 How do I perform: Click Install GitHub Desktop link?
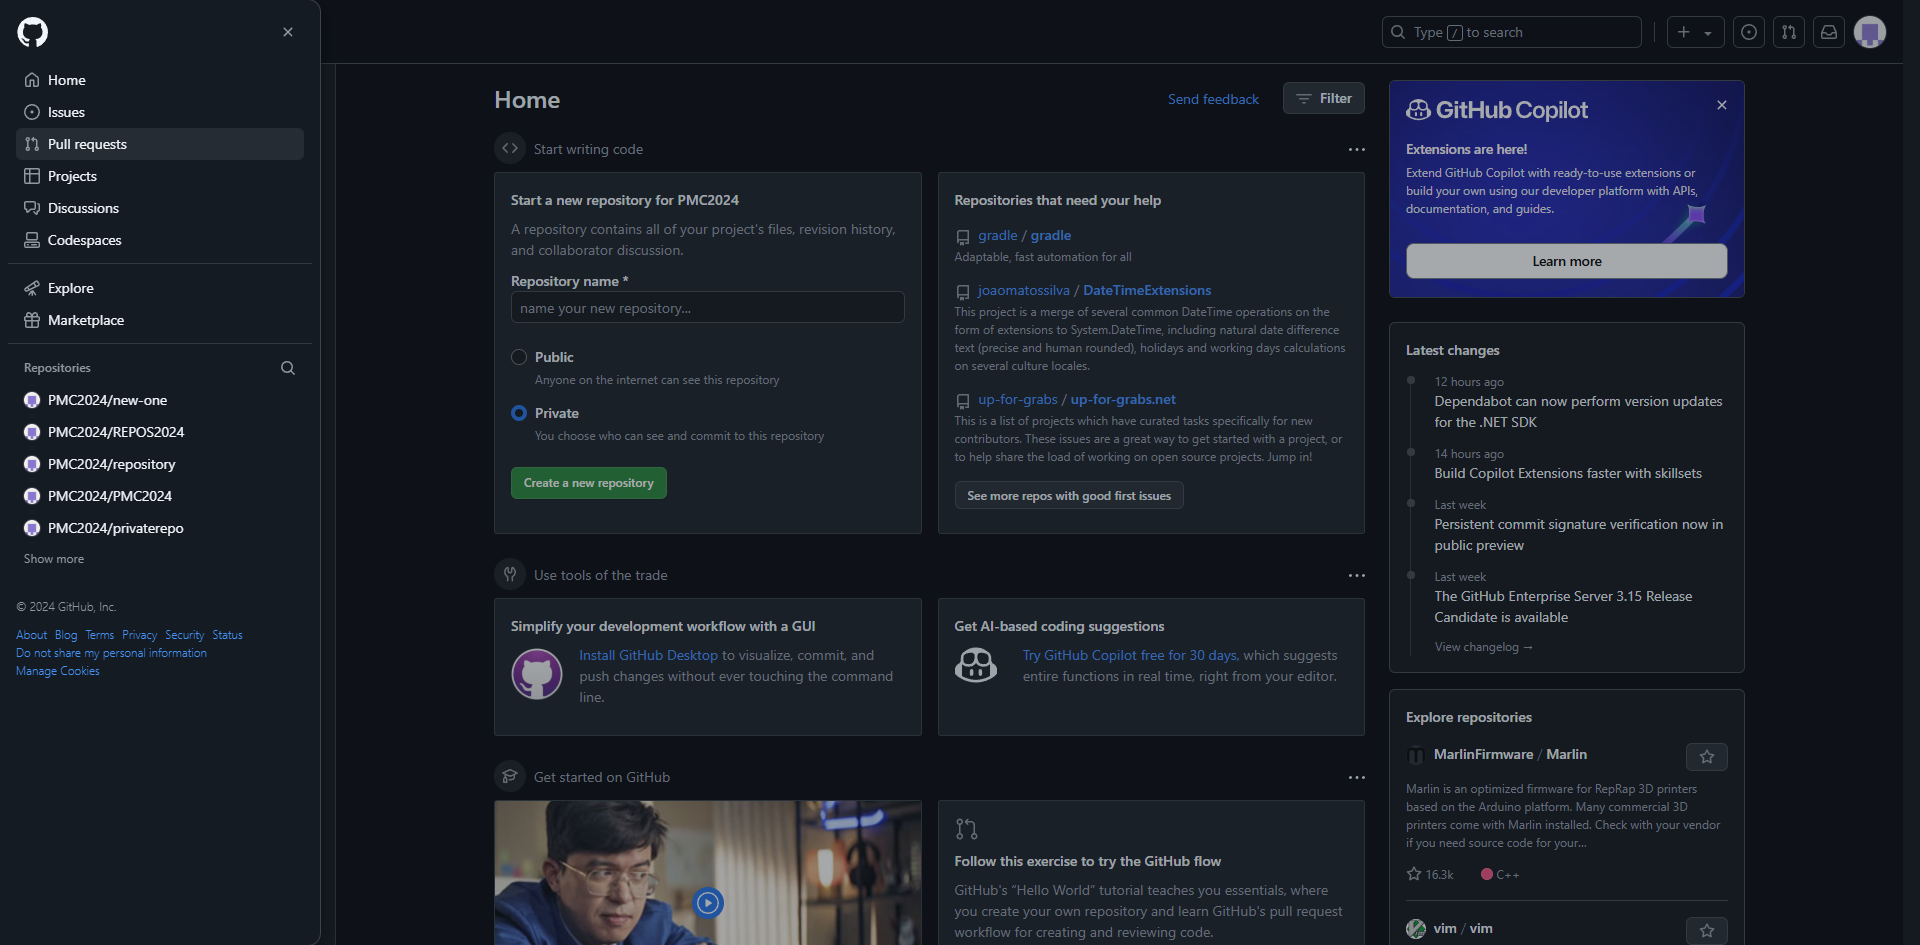[648, 655]
